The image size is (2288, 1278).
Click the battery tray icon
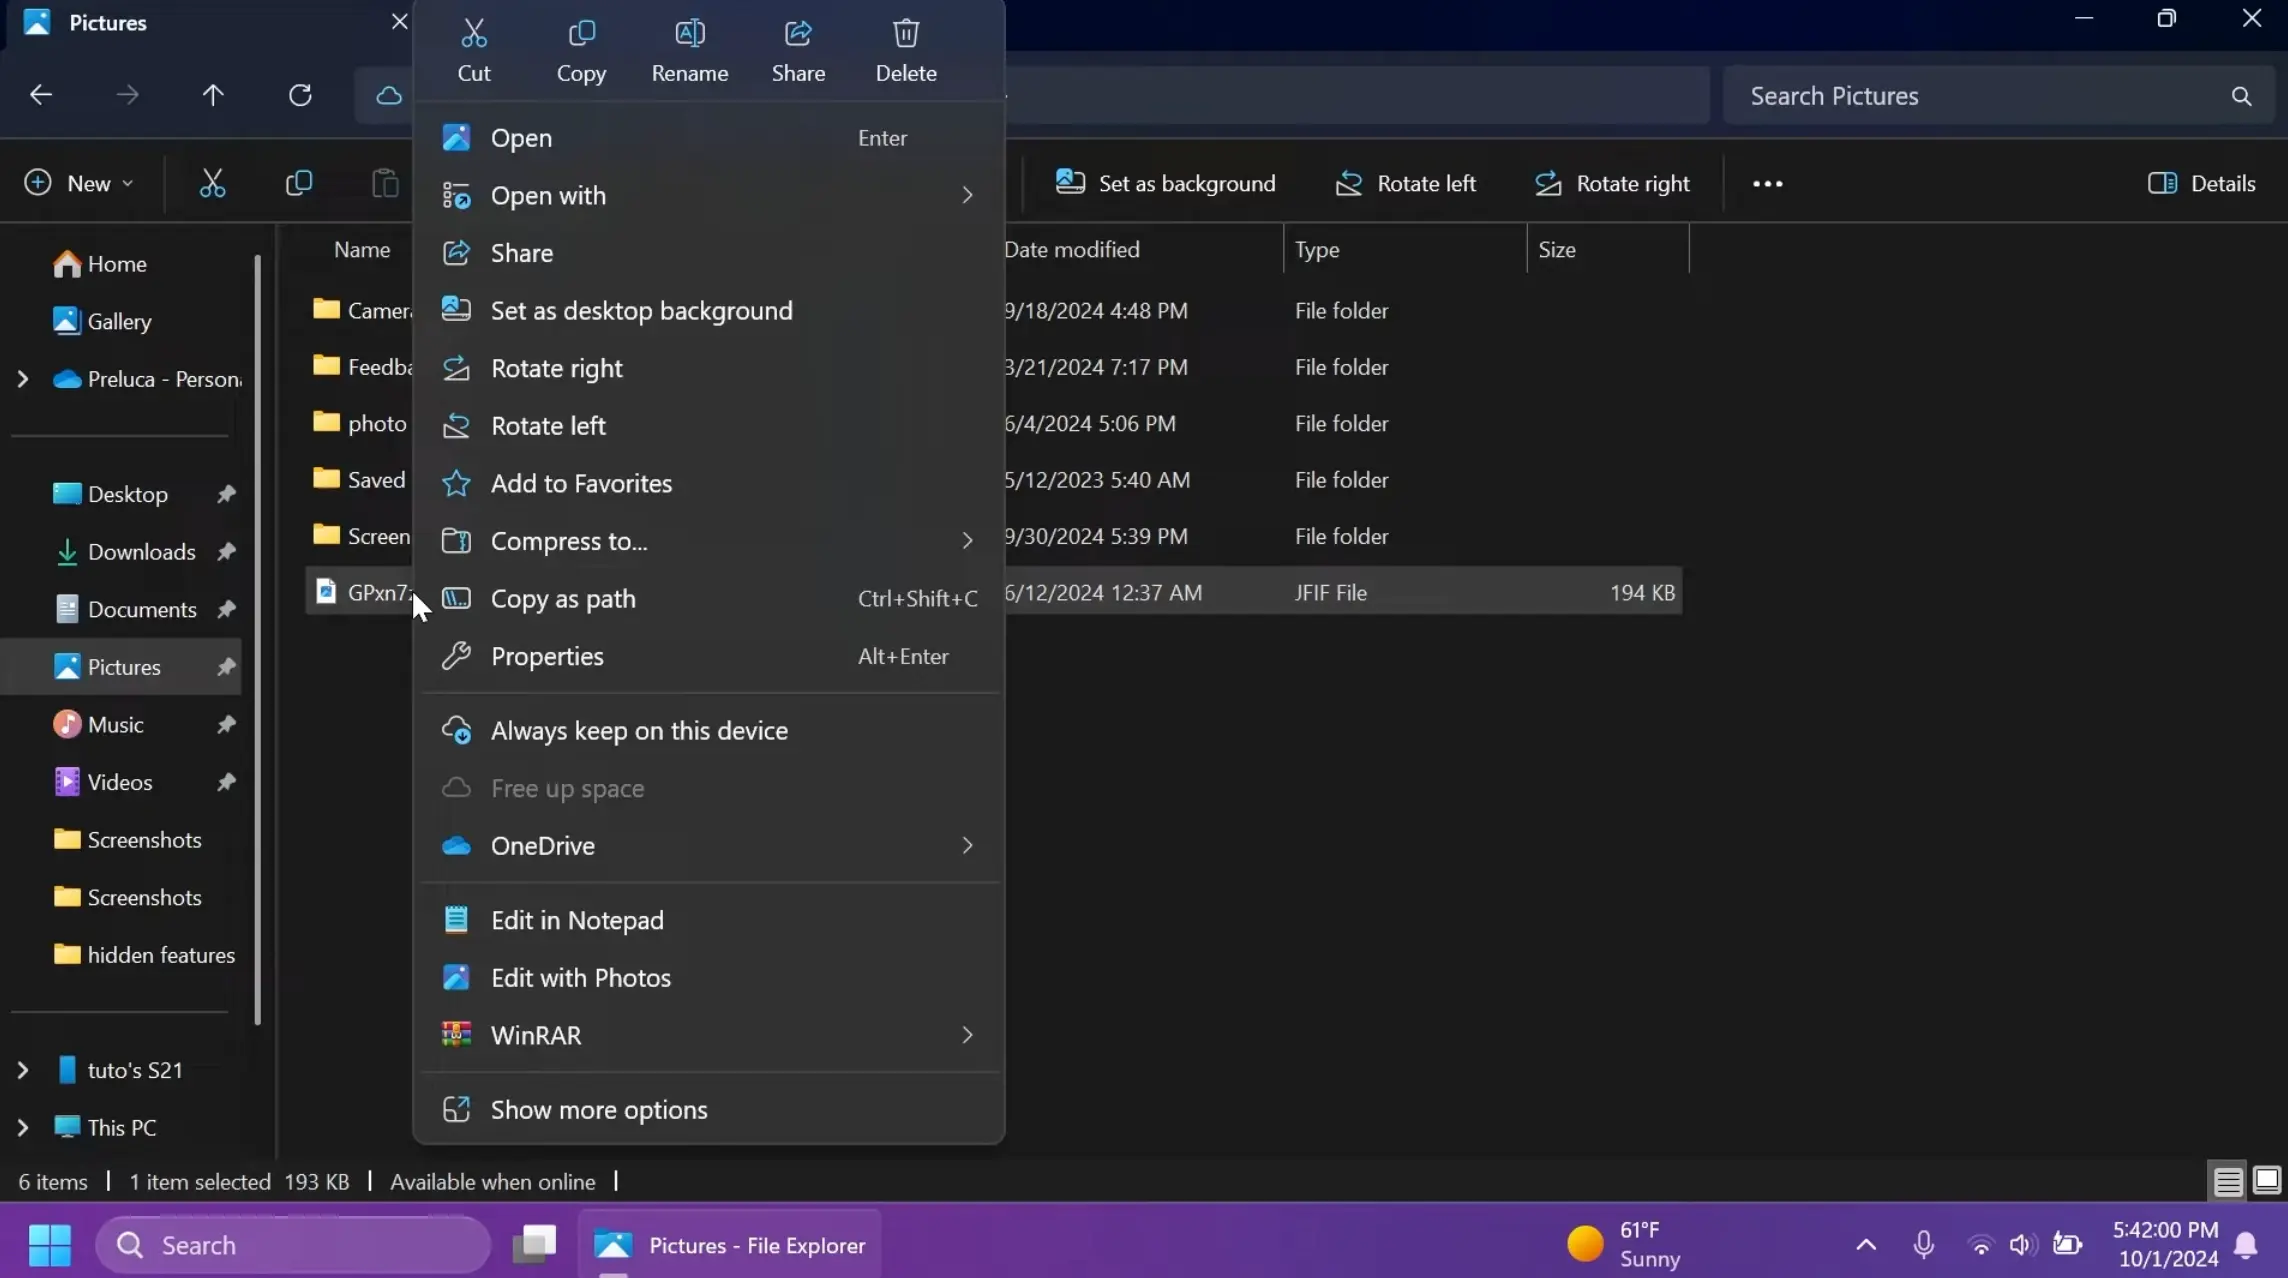[x=2067, y=1245]
